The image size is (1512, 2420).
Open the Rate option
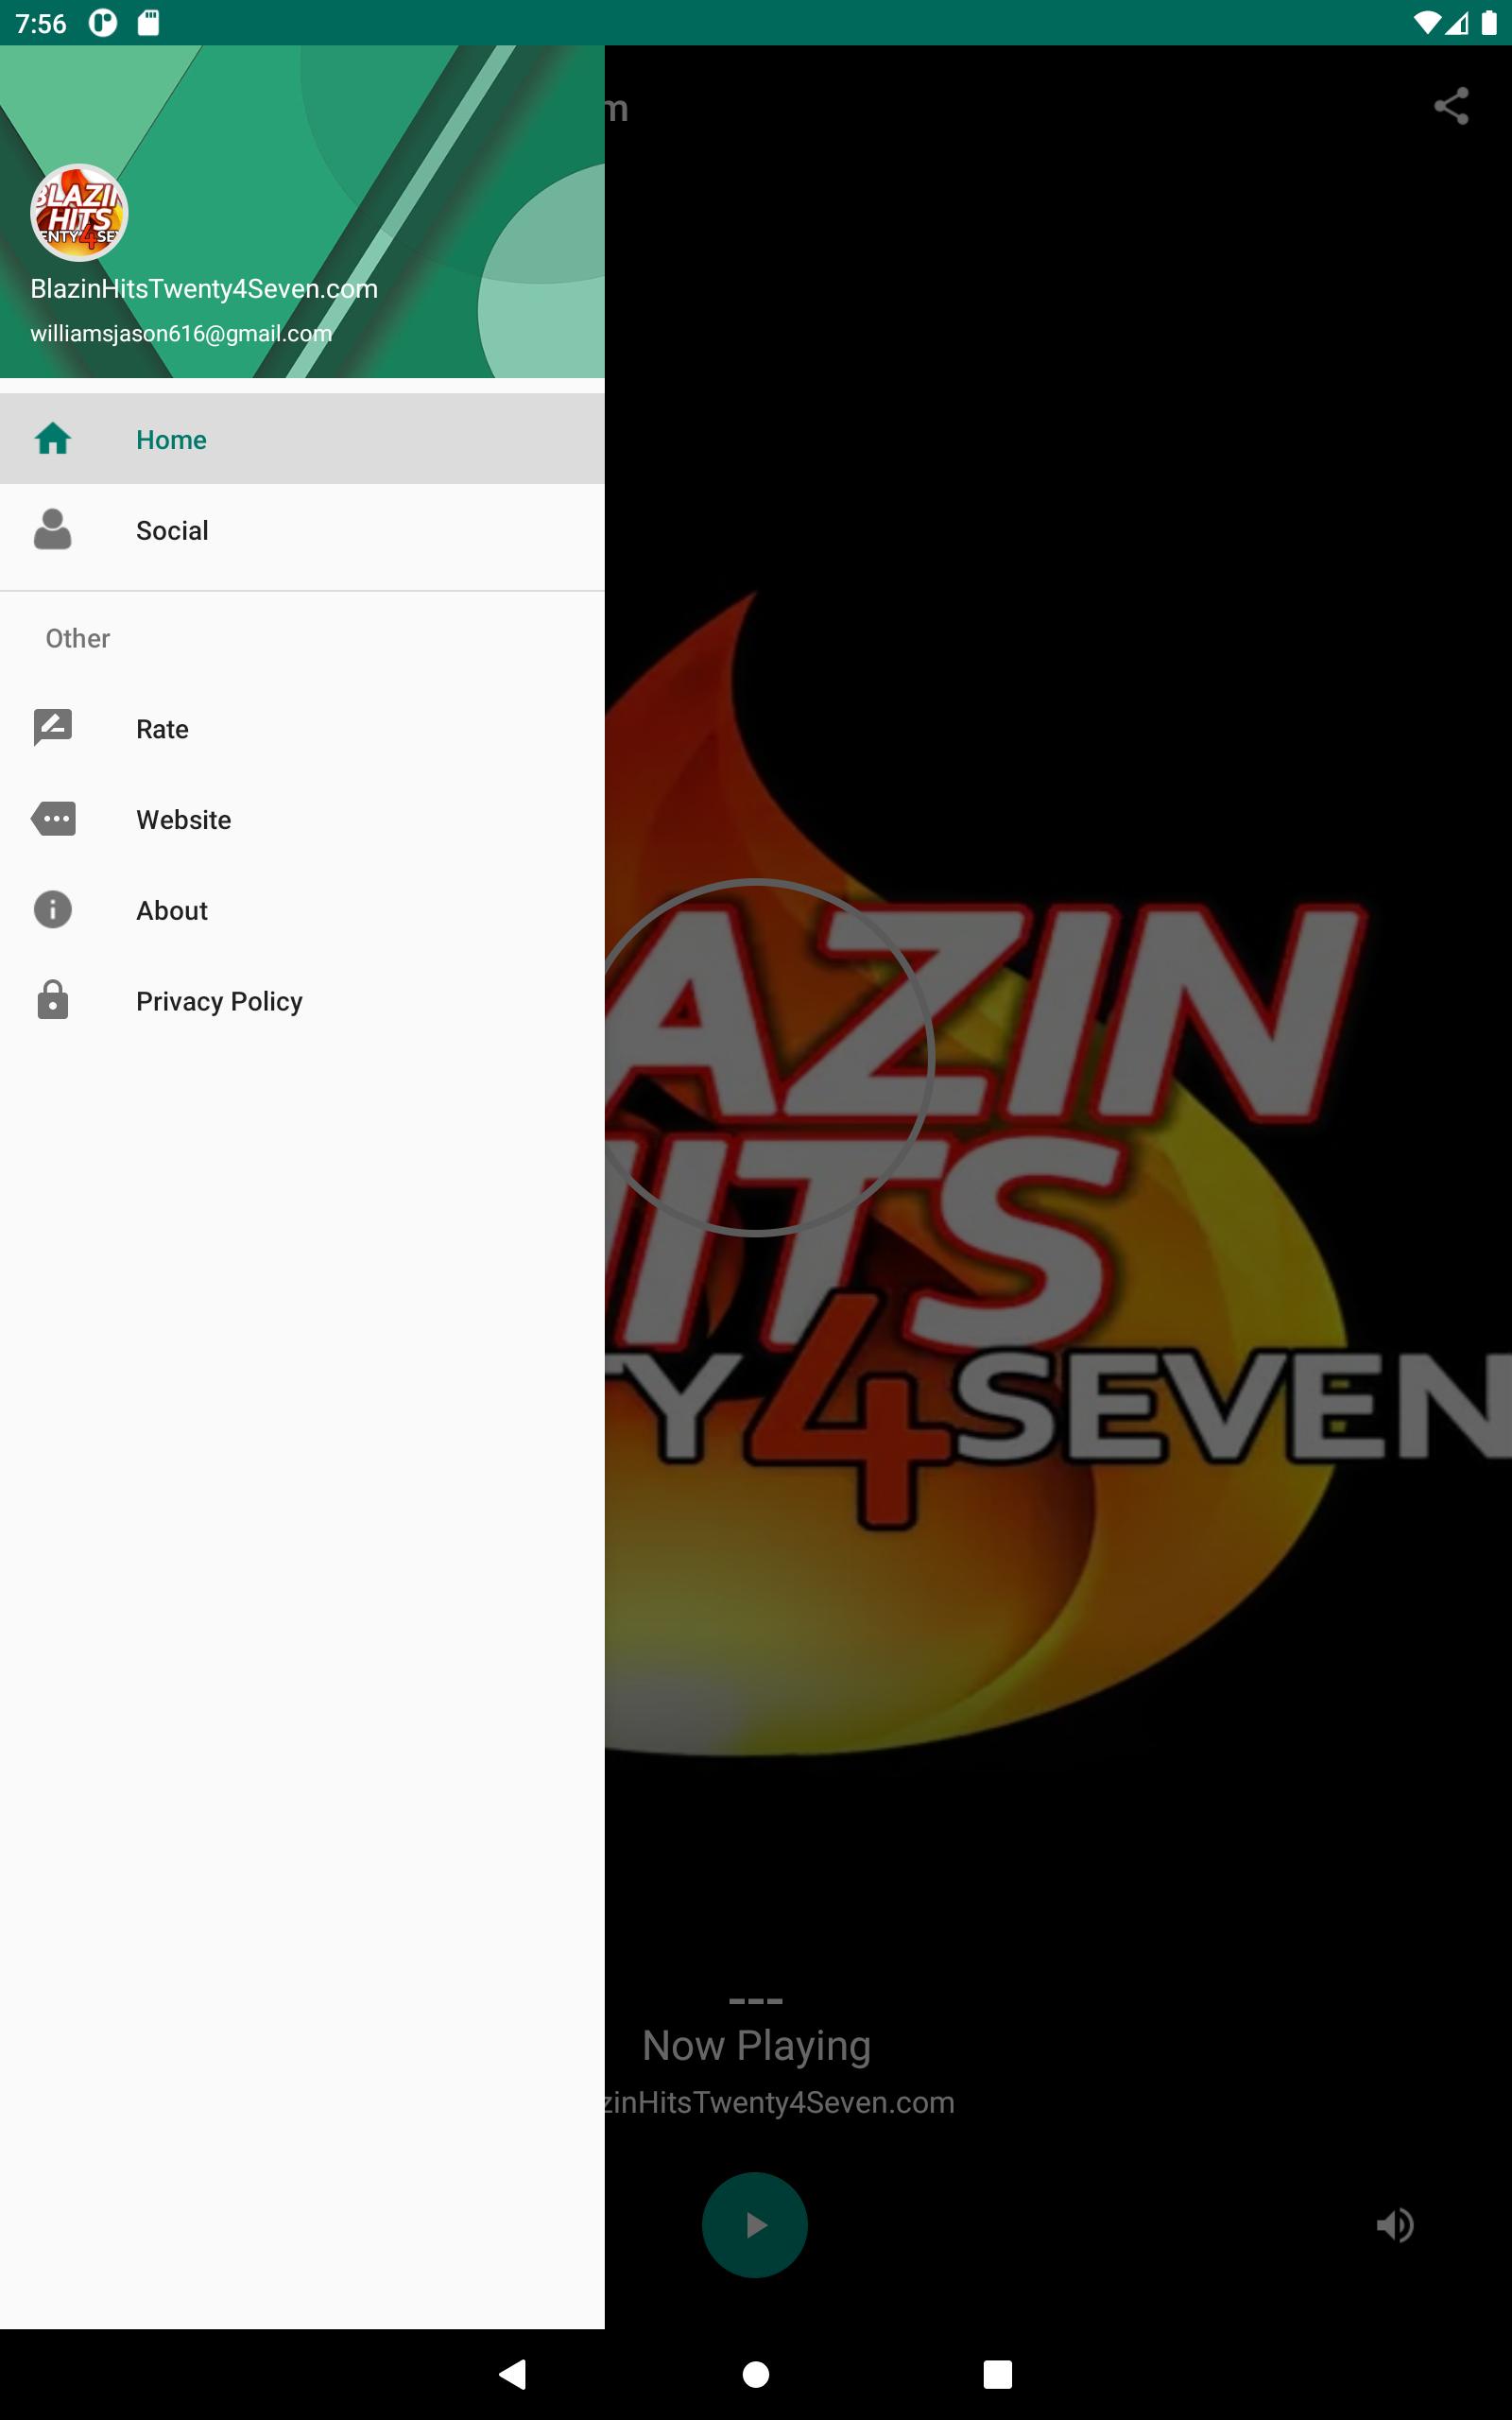point(302,729)
